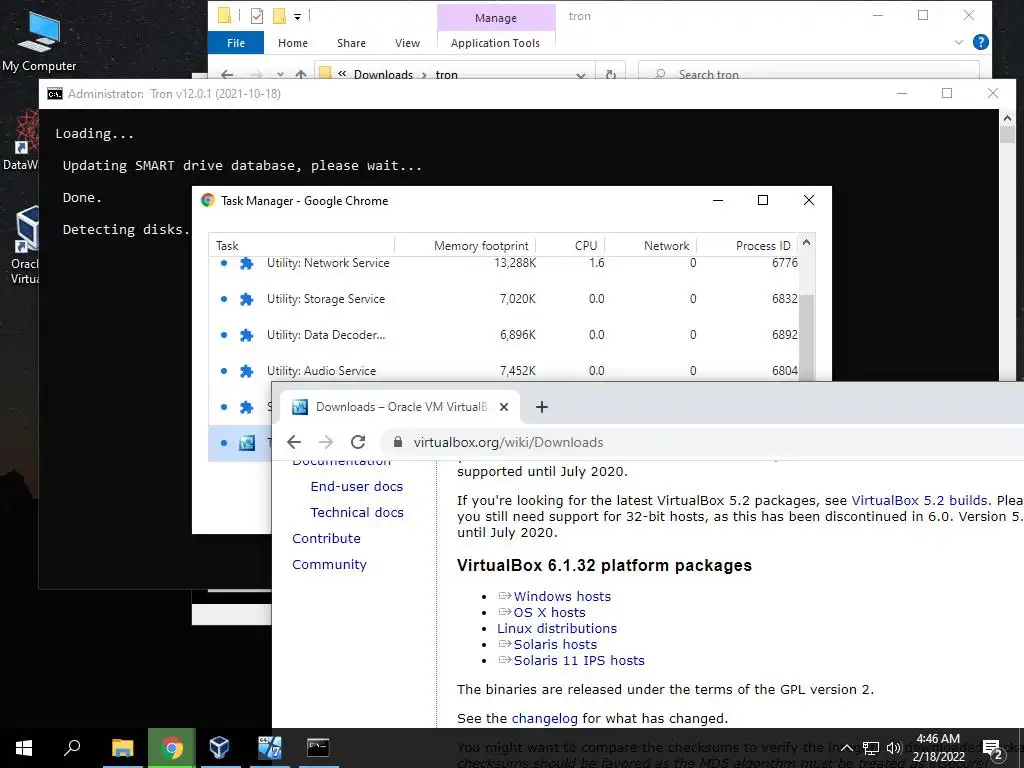
Task: Open the notification center icon
Action: (993, 748)
